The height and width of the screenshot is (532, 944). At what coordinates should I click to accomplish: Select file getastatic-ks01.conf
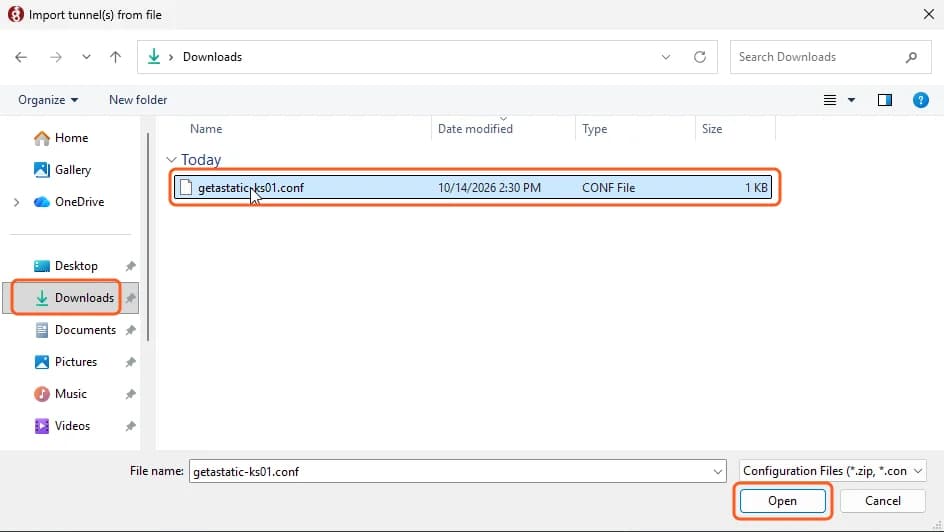[x=473, y=188]
